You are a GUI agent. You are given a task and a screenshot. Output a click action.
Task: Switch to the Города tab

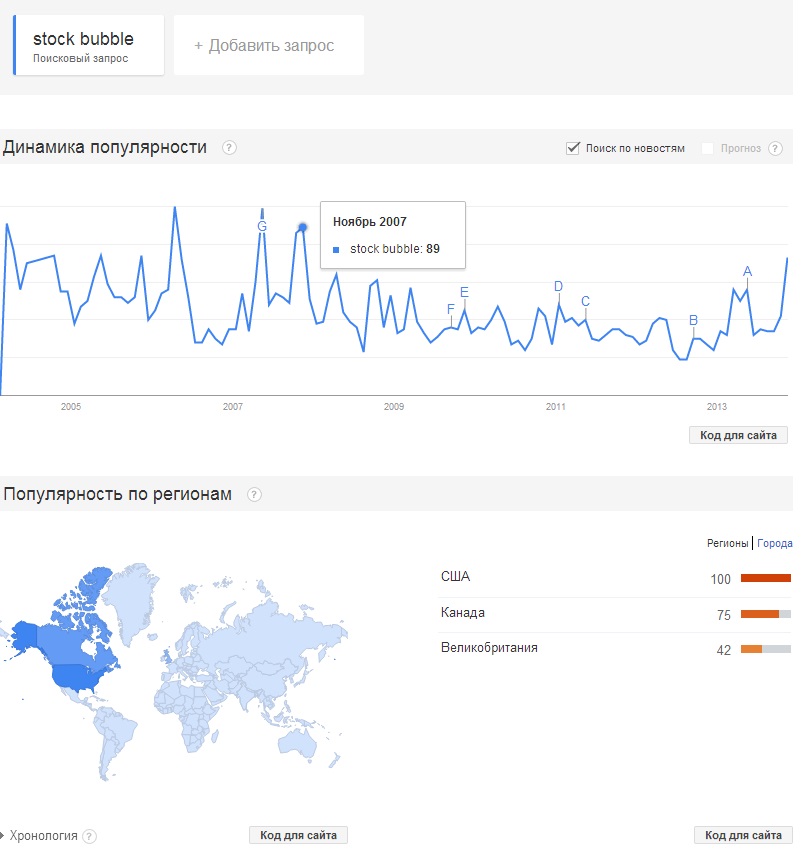pos(775,543)
